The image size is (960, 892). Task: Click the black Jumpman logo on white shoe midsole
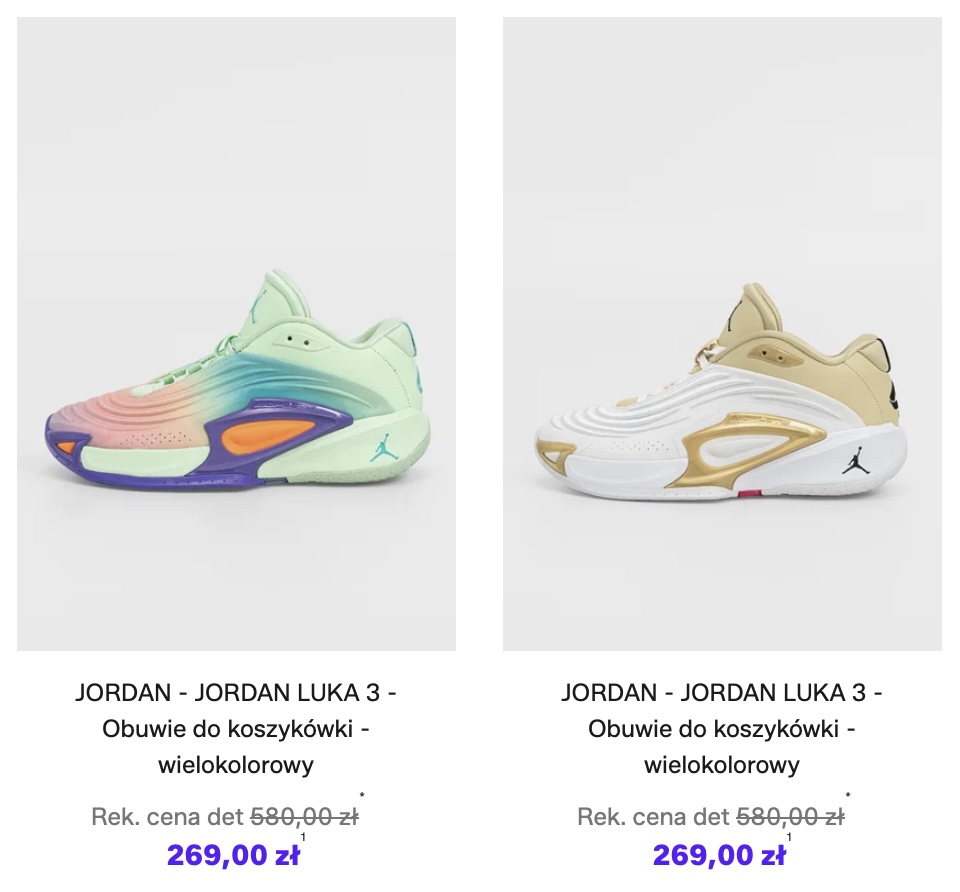point(853,459)
